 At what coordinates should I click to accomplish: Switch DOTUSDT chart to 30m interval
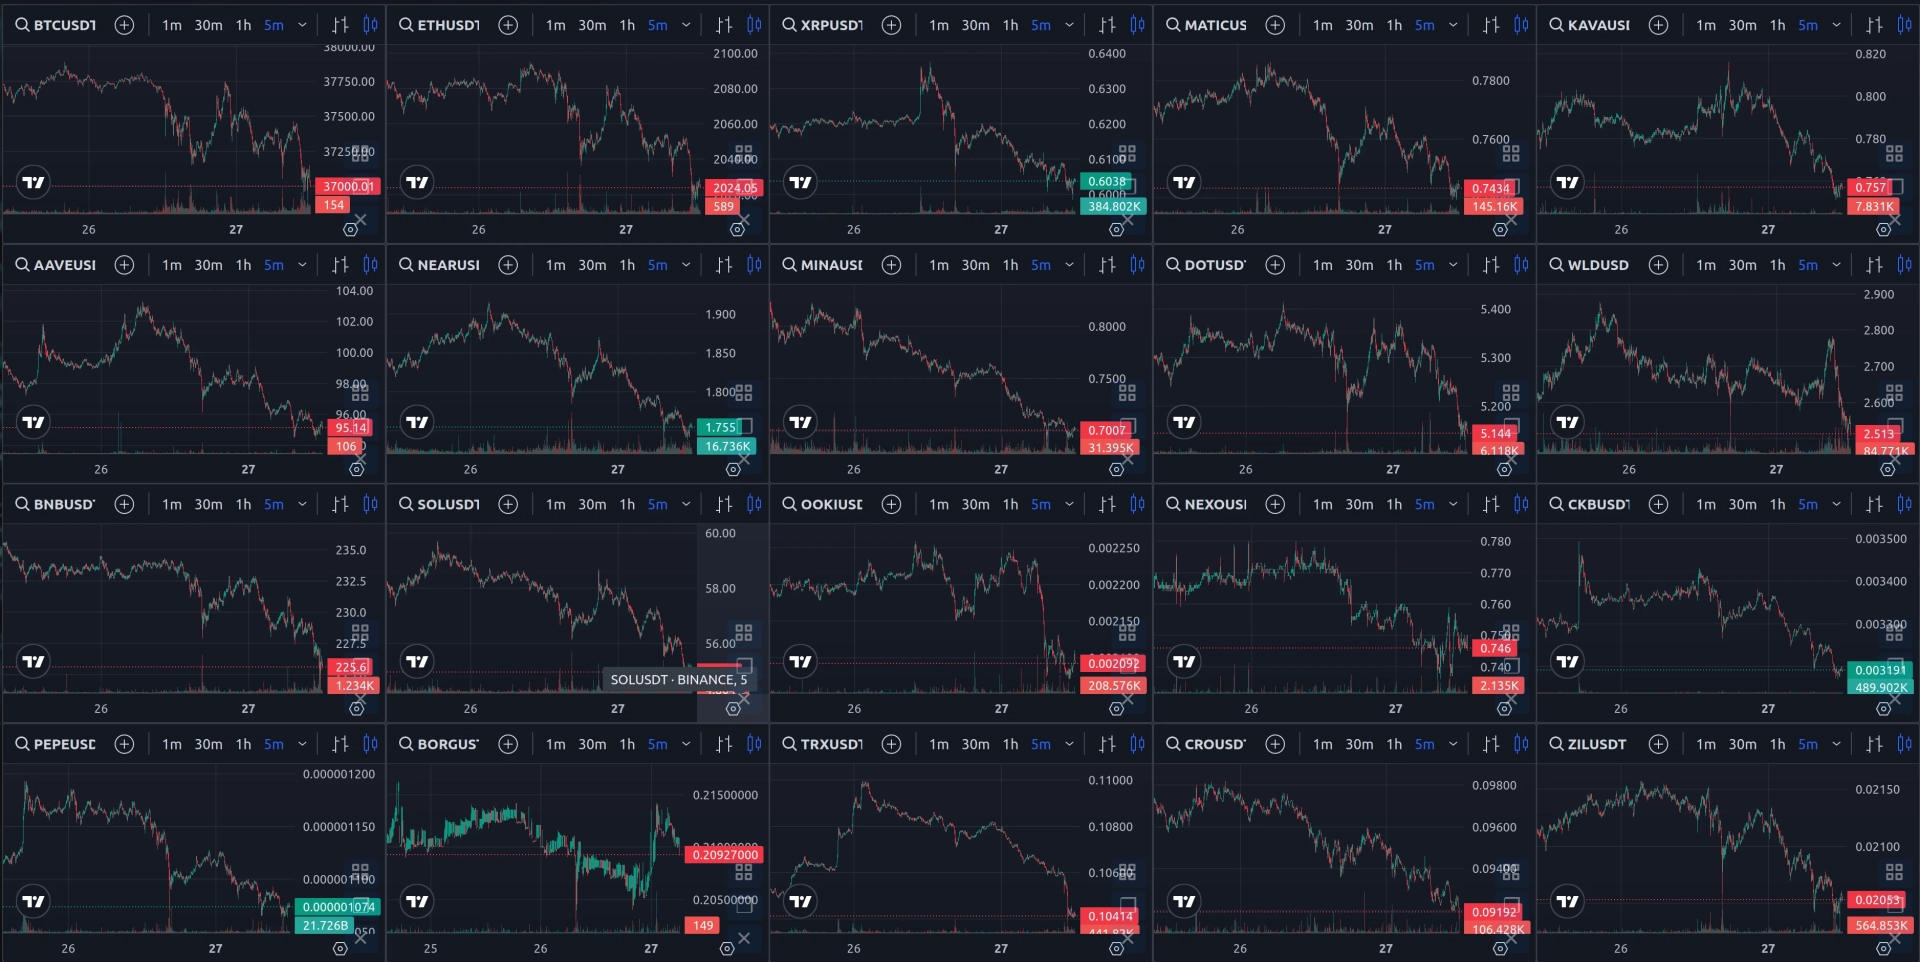tap(1359, 265)
